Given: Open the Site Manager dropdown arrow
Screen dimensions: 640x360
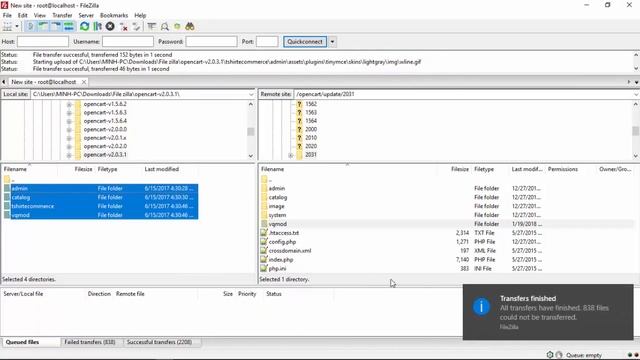Looking at the screenshot, I should (17, 27).
